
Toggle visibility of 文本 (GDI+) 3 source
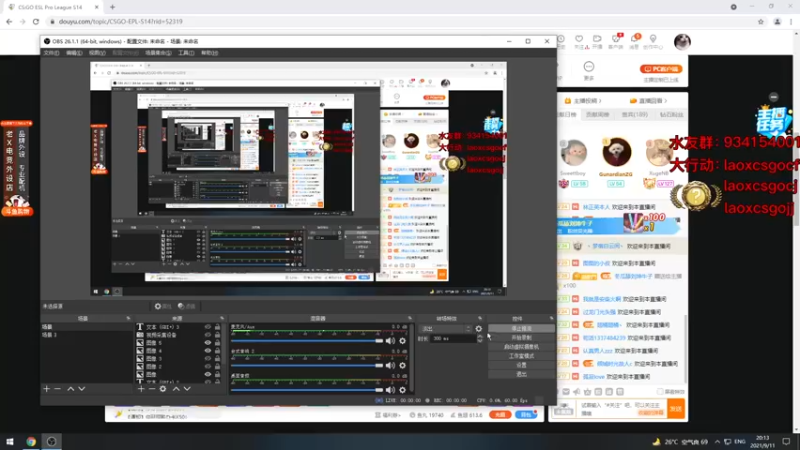click(x=208, y=327)
